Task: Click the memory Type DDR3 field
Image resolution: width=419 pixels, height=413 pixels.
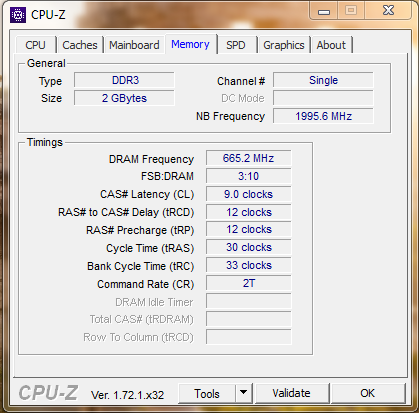Action: 124,80
